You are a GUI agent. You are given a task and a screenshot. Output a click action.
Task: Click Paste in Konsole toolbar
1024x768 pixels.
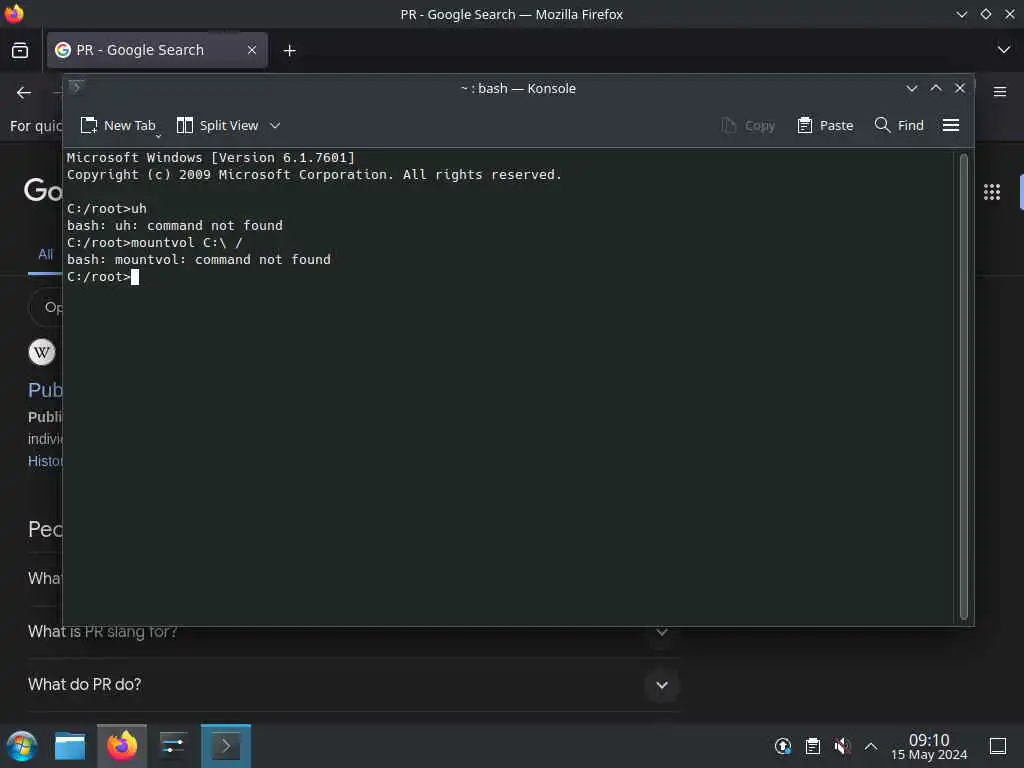(825, 125)
